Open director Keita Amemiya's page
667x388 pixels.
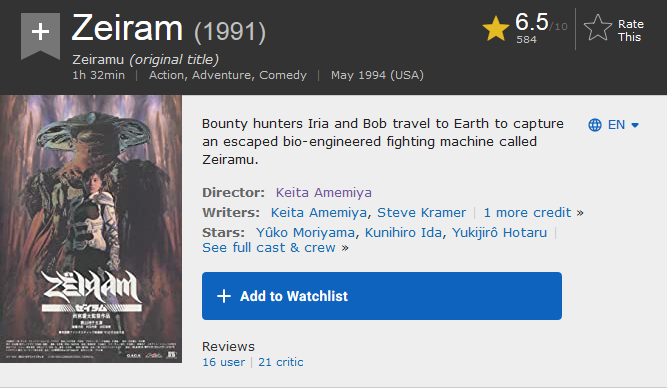[x=324, y=193]
